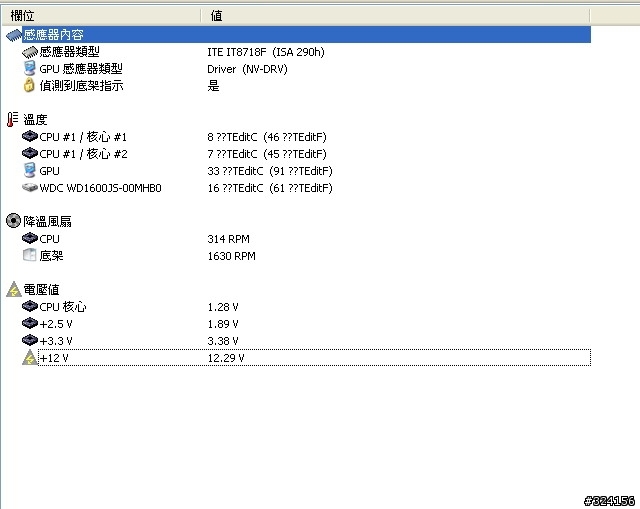The width and height of the screenshot is (640, 509).
Task: Click the 1.28 V value
Action: [x=223, y=307]
